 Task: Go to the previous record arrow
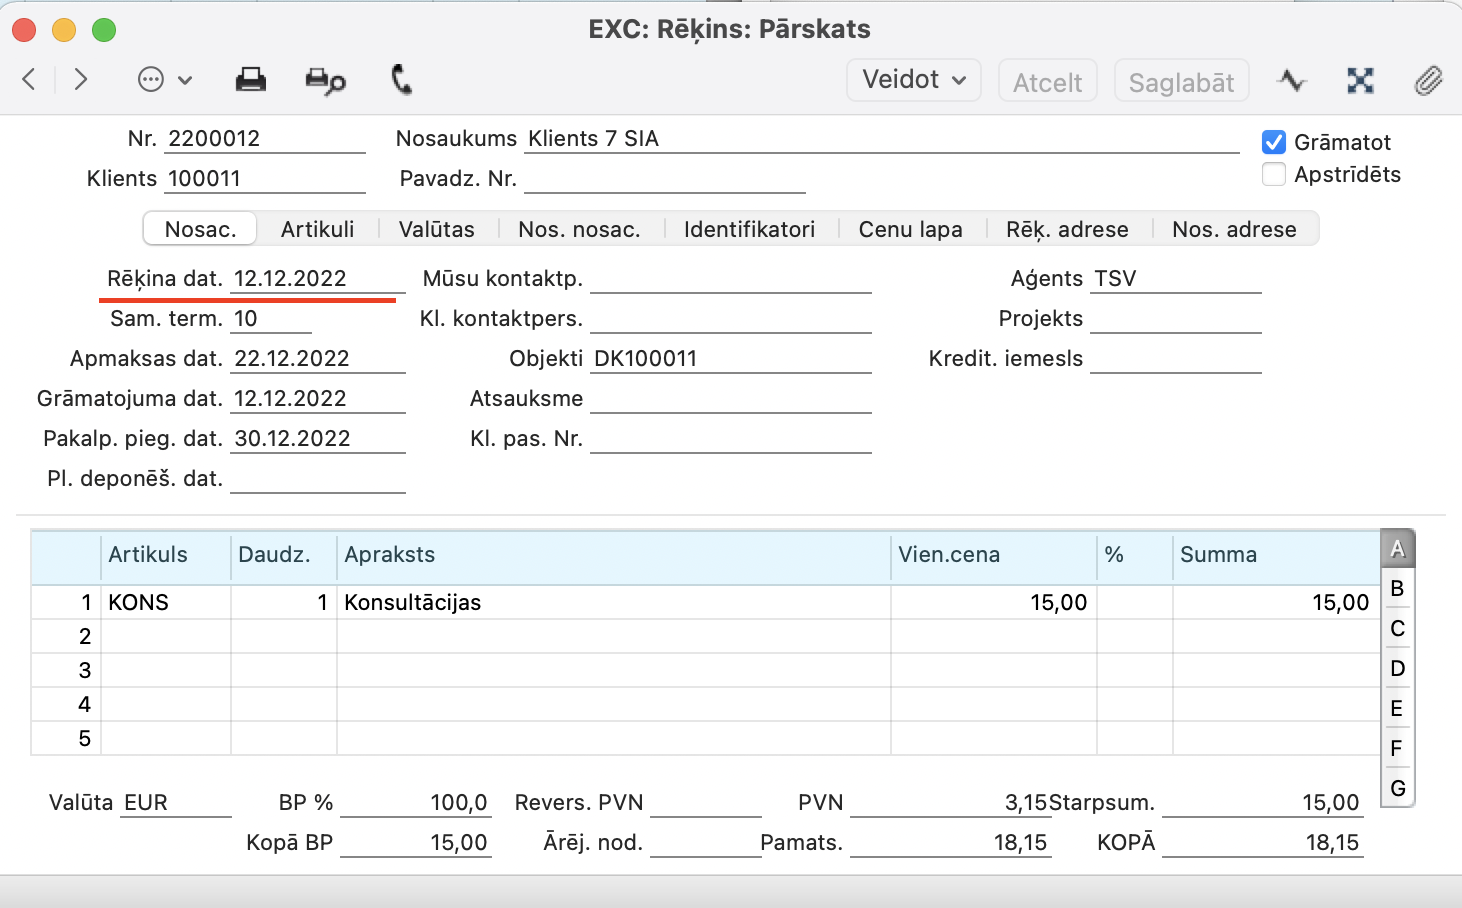pos(29,80)
